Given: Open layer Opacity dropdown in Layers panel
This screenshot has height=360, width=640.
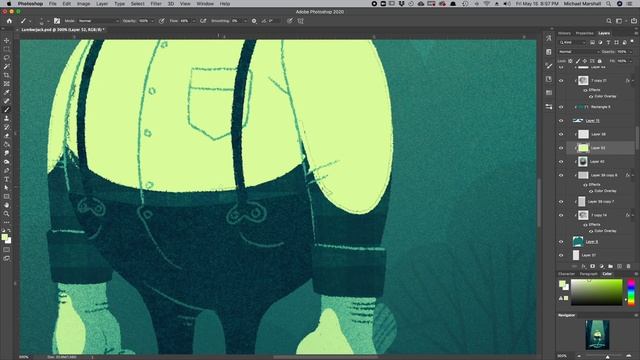Looking at the screenshot, I should (630, 52).
